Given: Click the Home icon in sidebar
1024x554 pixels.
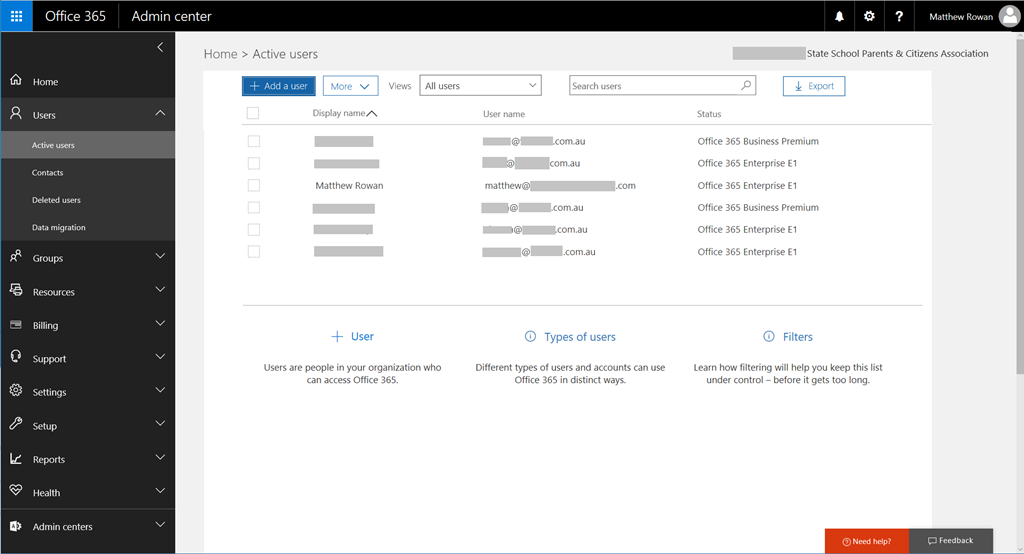Looking at the screenshot, I should tap(16, 81).
